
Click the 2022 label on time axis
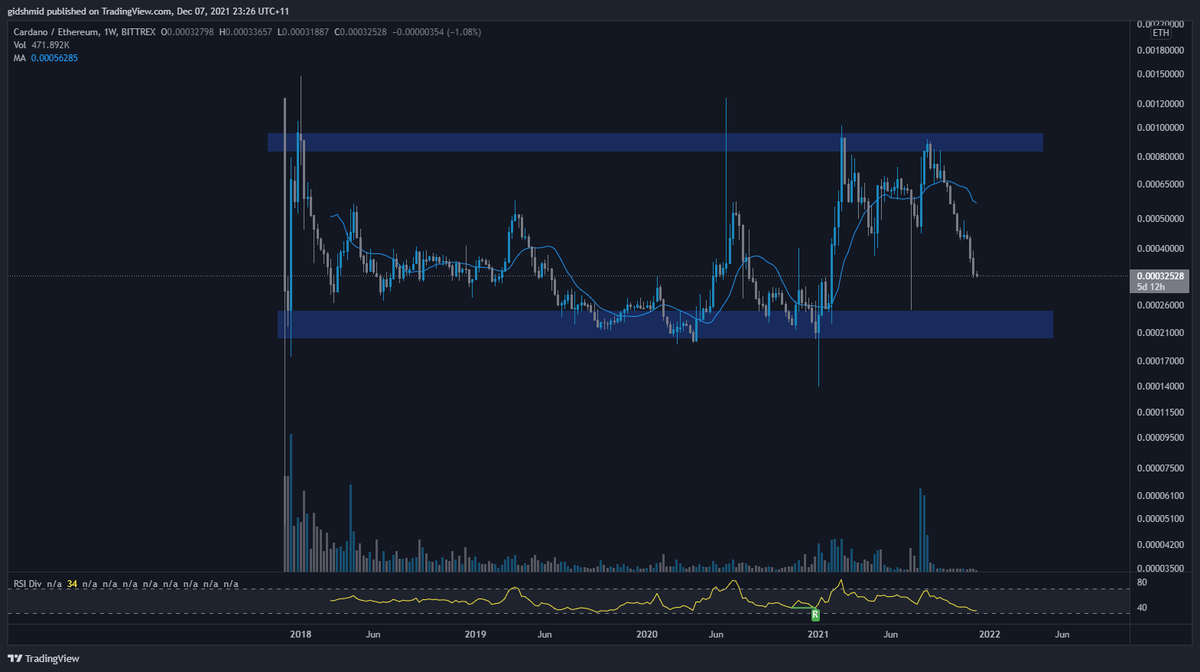989,634
